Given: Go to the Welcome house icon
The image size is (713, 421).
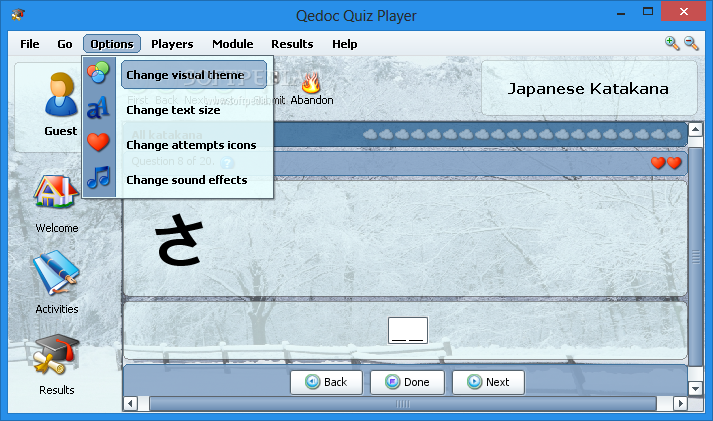Looking at the screenshot, I should 56,191.
